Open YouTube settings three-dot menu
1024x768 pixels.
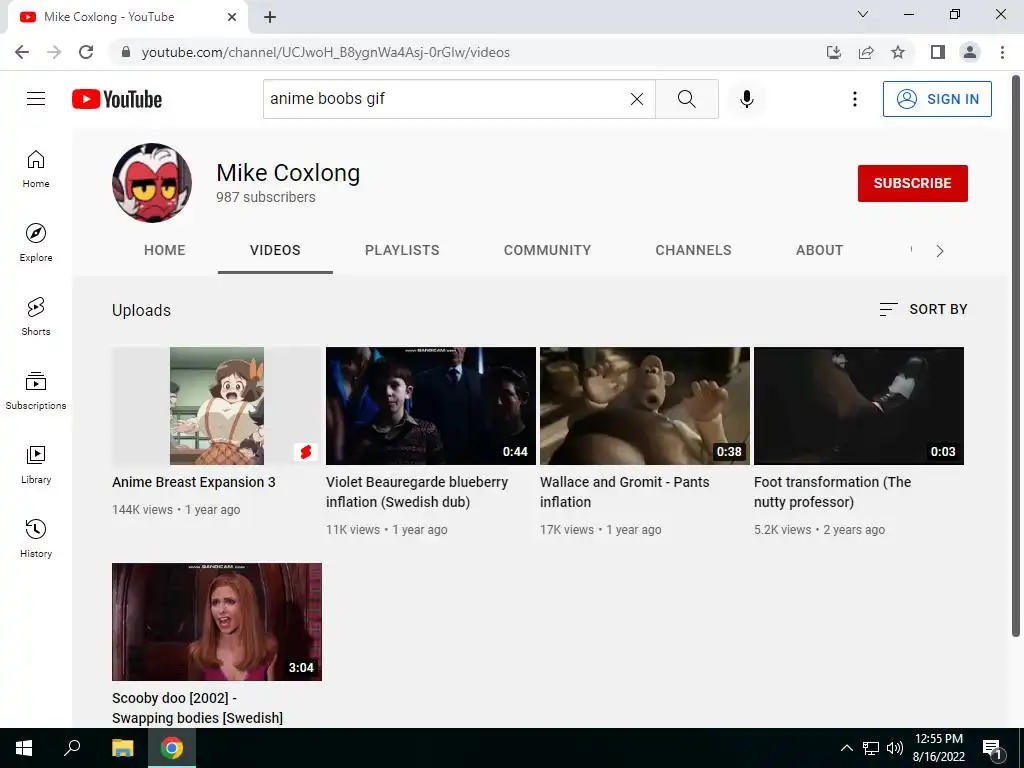tap(854, 99)
